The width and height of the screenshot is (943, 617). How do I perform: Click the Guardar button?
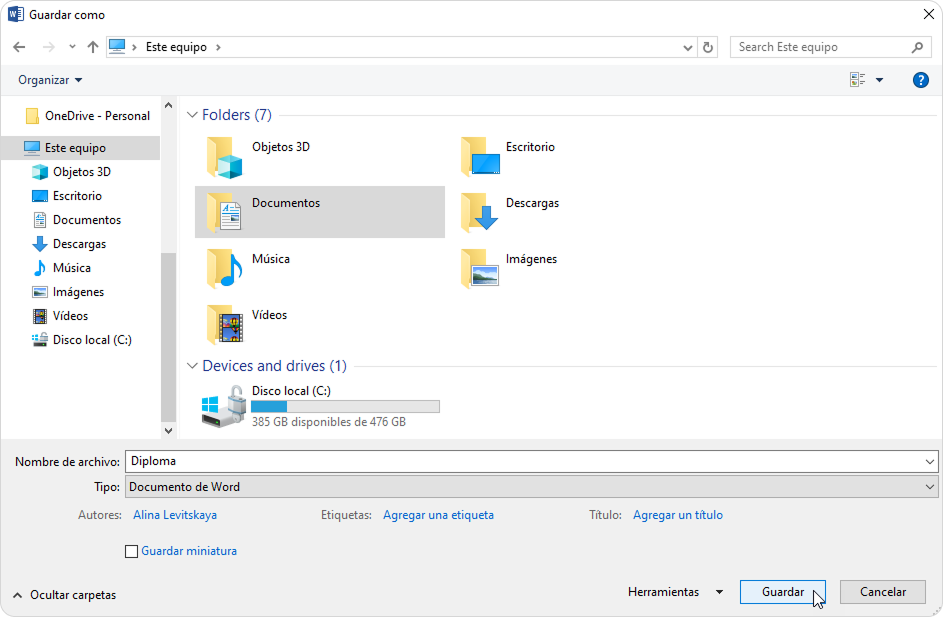pos(782,592)
